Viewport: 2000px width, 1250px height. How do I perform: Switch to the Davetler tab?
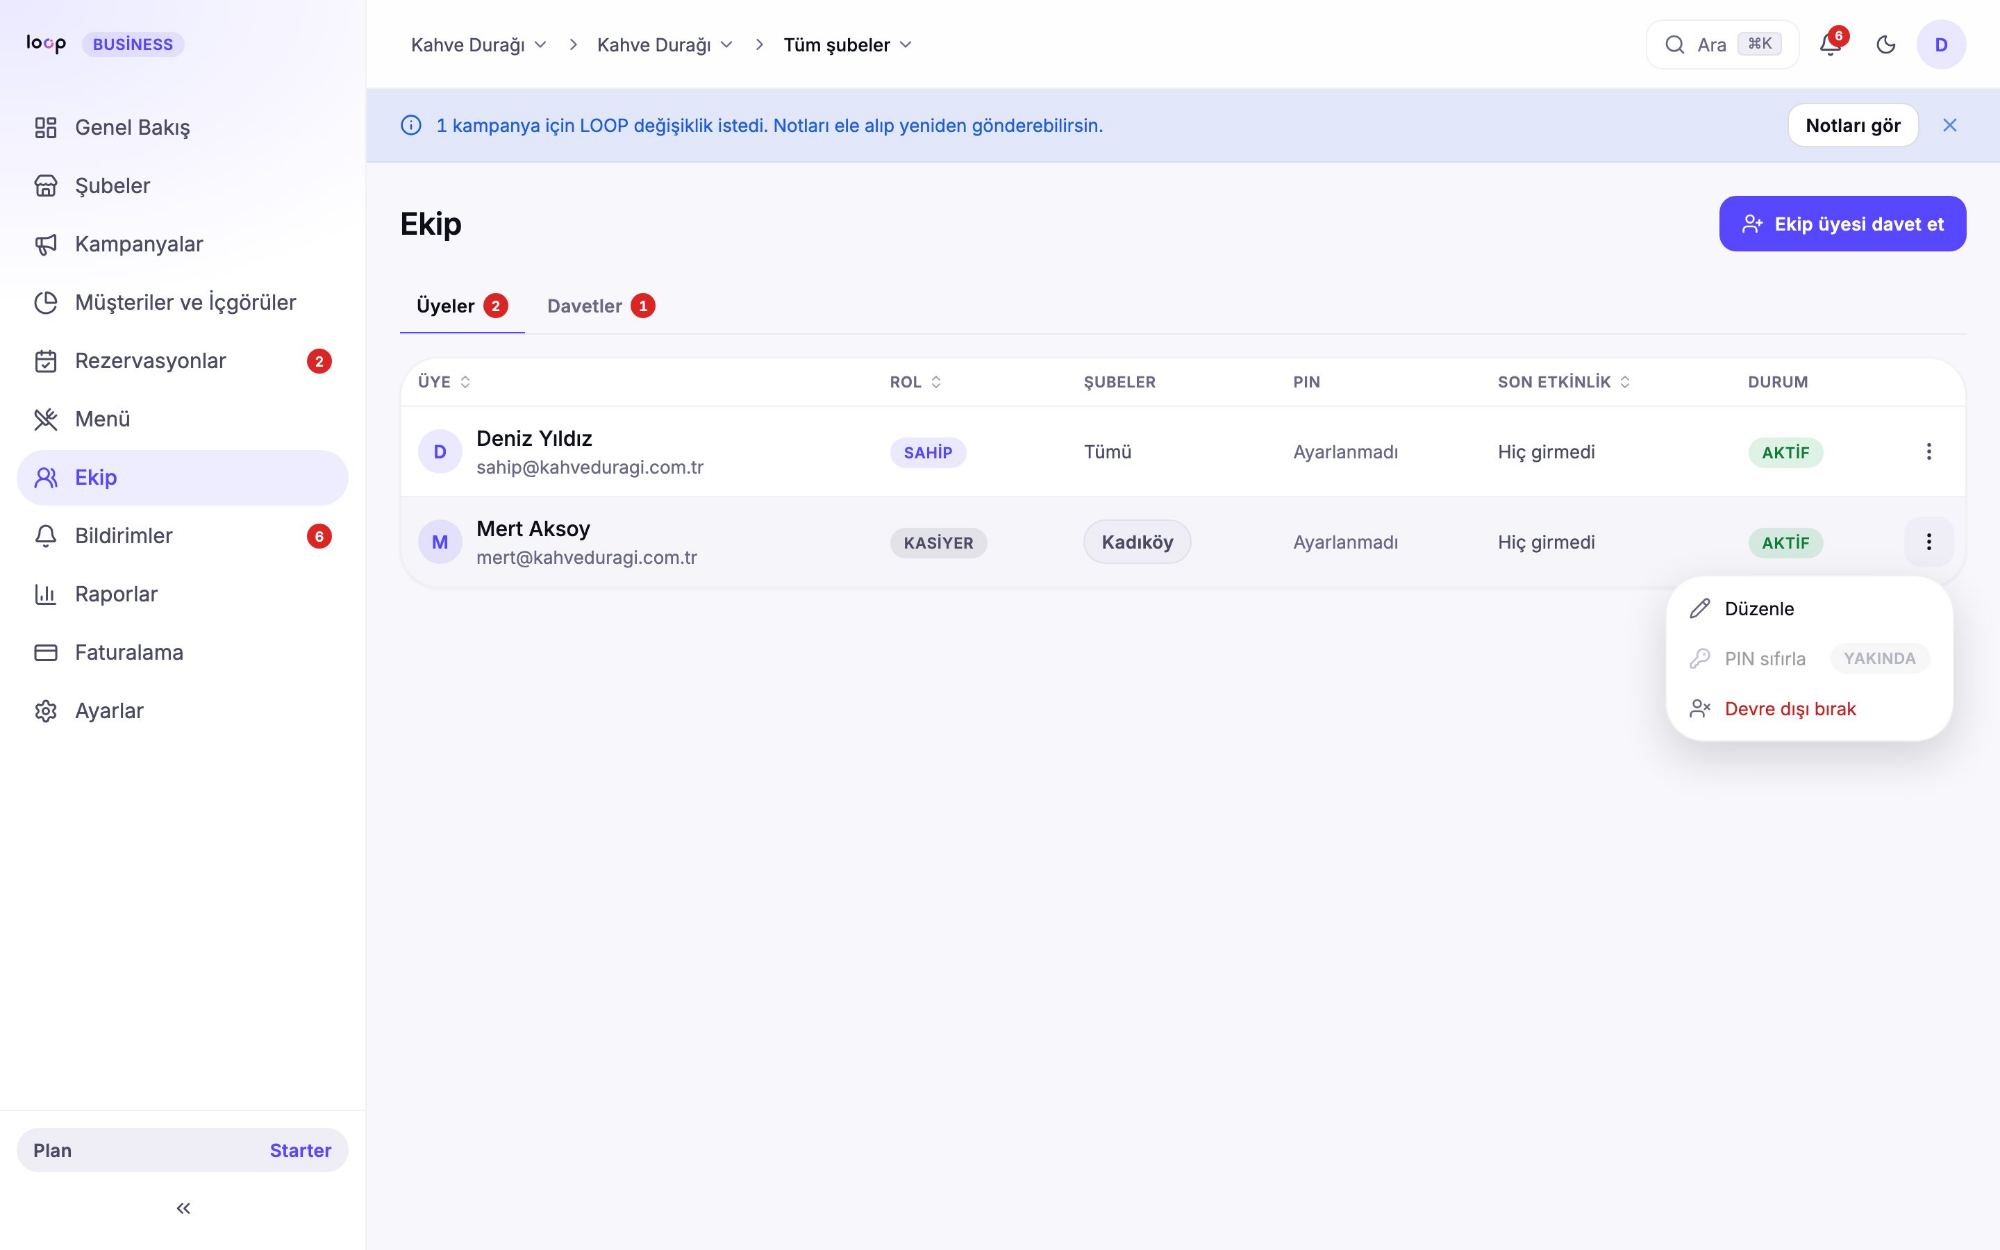[601, 306]
